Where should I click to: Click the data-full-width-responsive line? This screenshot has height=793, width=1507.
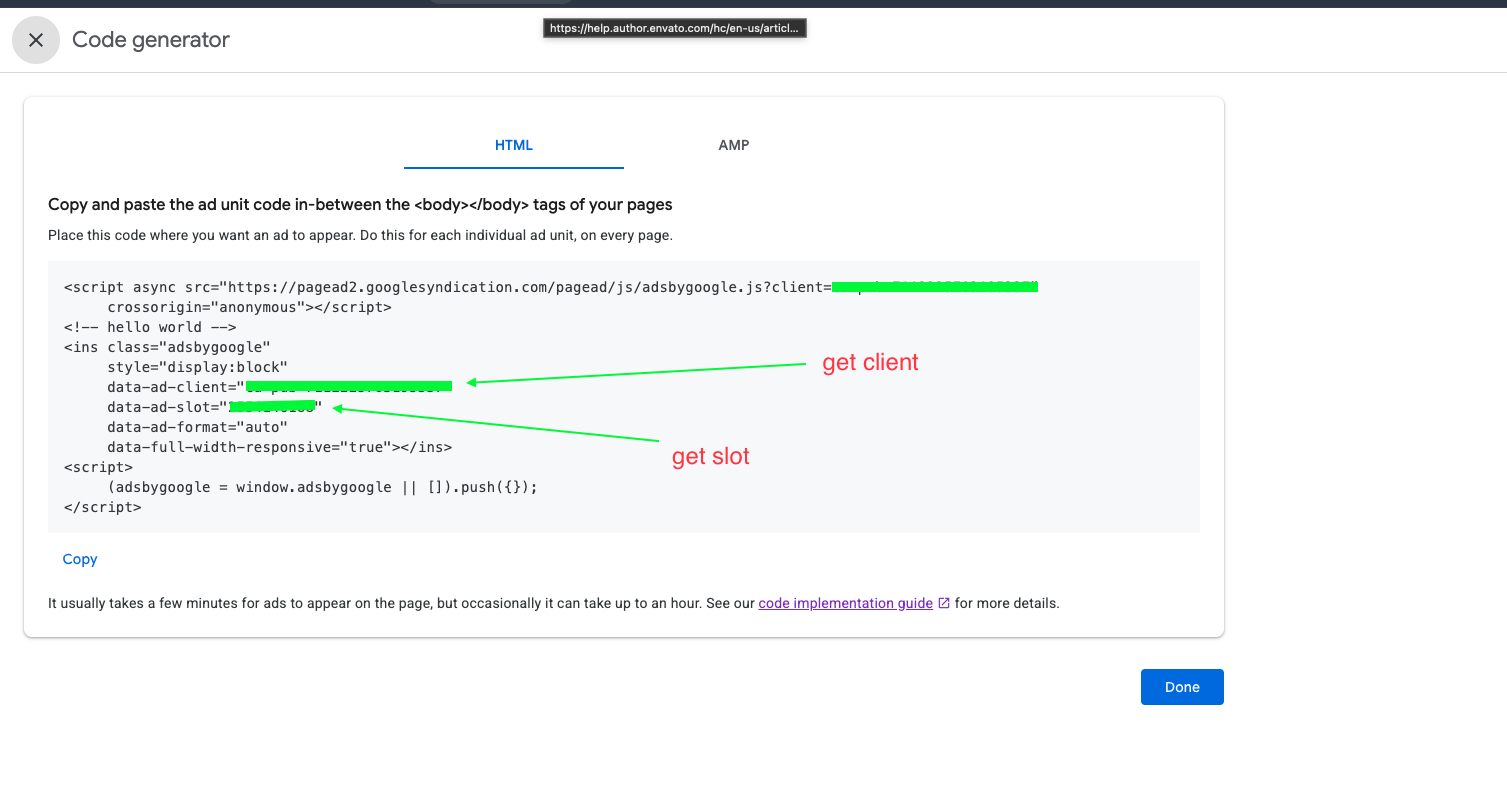coord(279,447)
